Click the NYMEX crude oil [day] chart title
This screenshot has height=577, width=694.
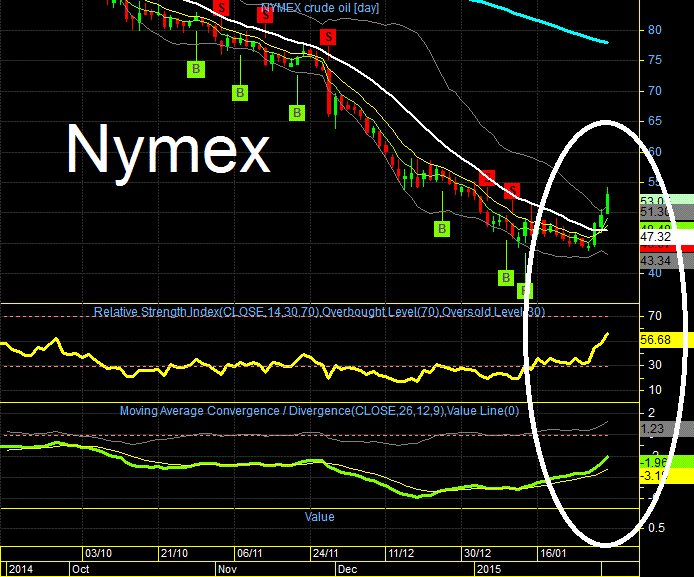coord(320,8)
